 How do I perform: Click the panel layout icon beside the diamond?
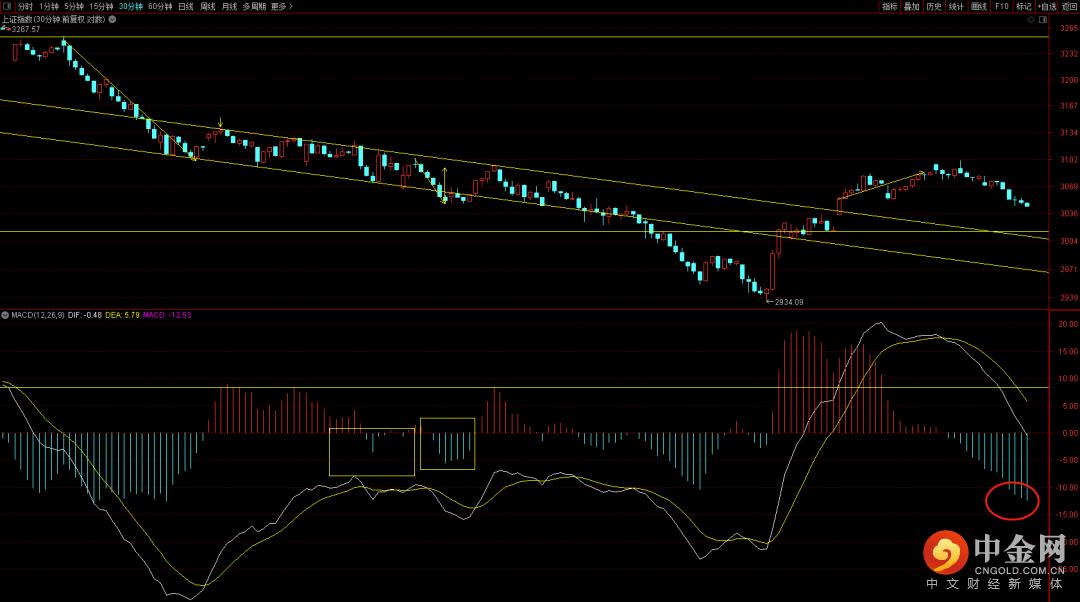(1043, 19)
